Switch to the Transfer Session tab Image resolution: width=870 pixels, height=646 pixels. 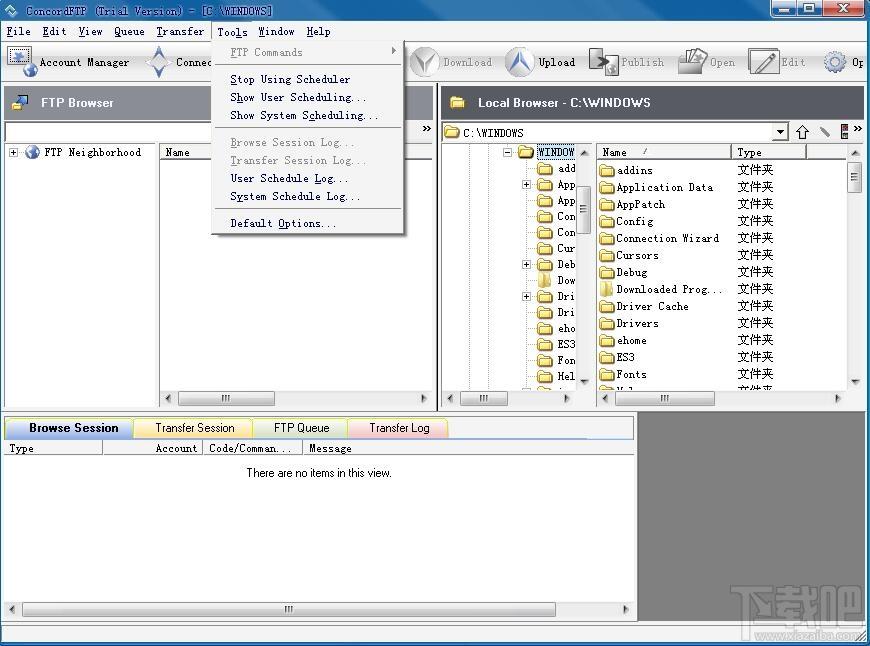(195, 428)
